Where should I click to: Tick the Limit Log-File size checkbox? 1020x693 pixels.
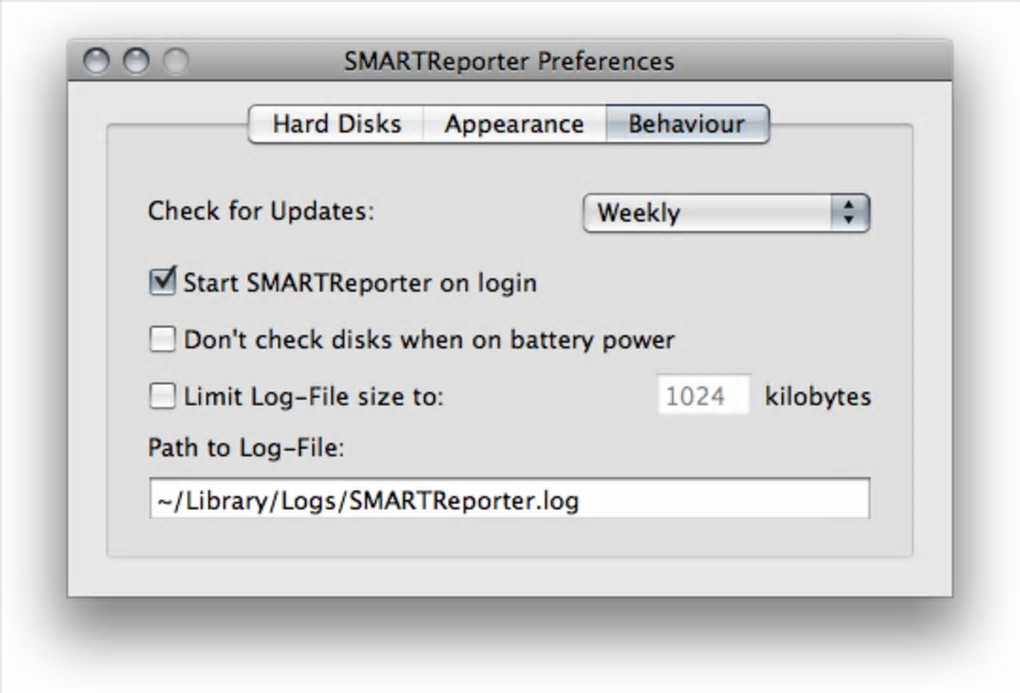(162, 396)
